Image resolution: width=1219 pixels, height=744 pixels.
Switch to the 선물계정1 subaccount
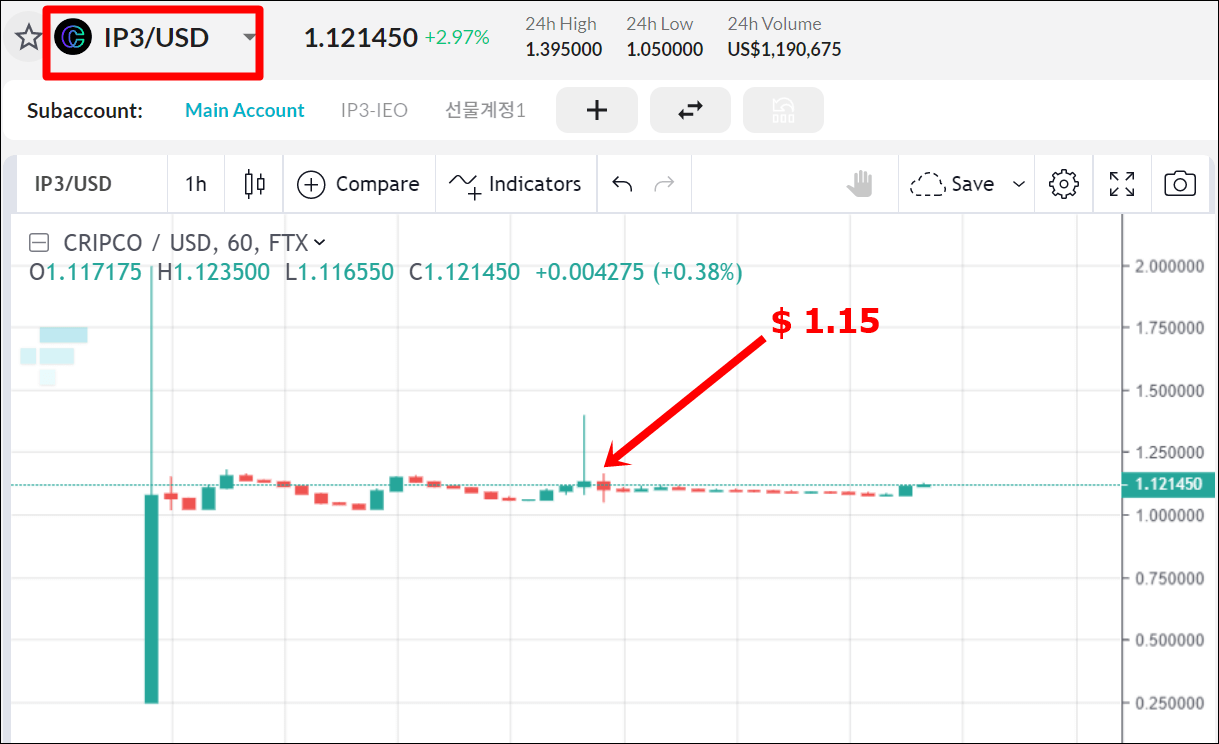(x=485, y=110)
